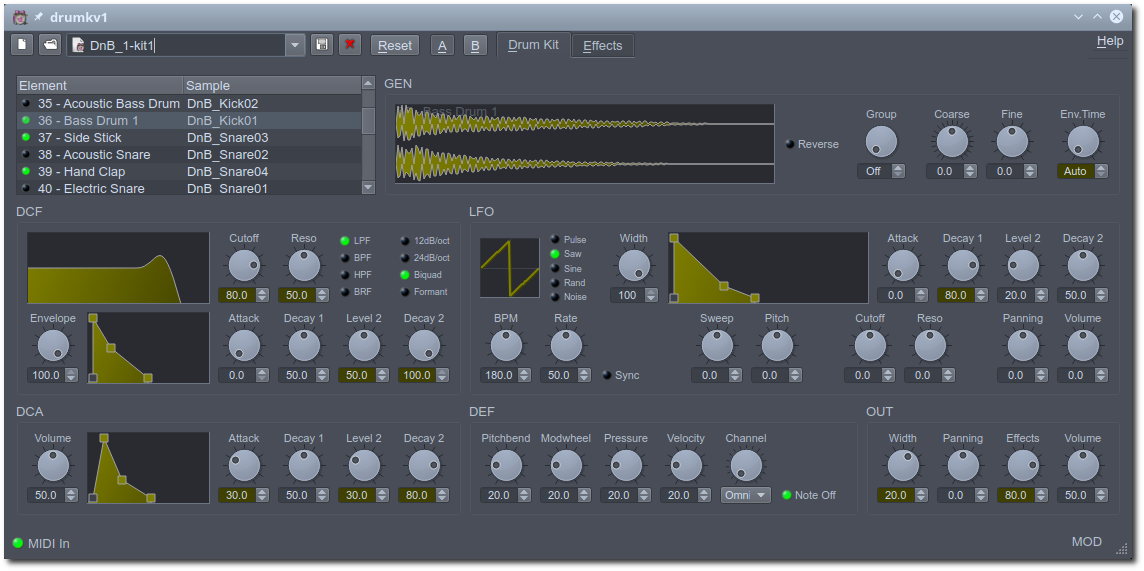The height and width of the screenshot is (571, 1144).
Task: Click the DCF envelope graph
Action: click(148, 348)
